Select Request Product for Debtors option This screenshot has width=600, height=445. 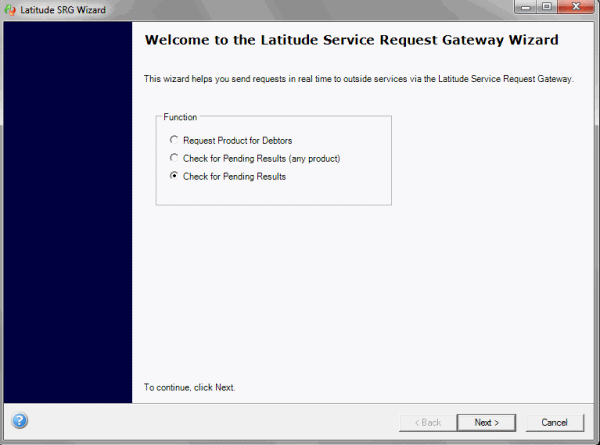click(231, 140)
